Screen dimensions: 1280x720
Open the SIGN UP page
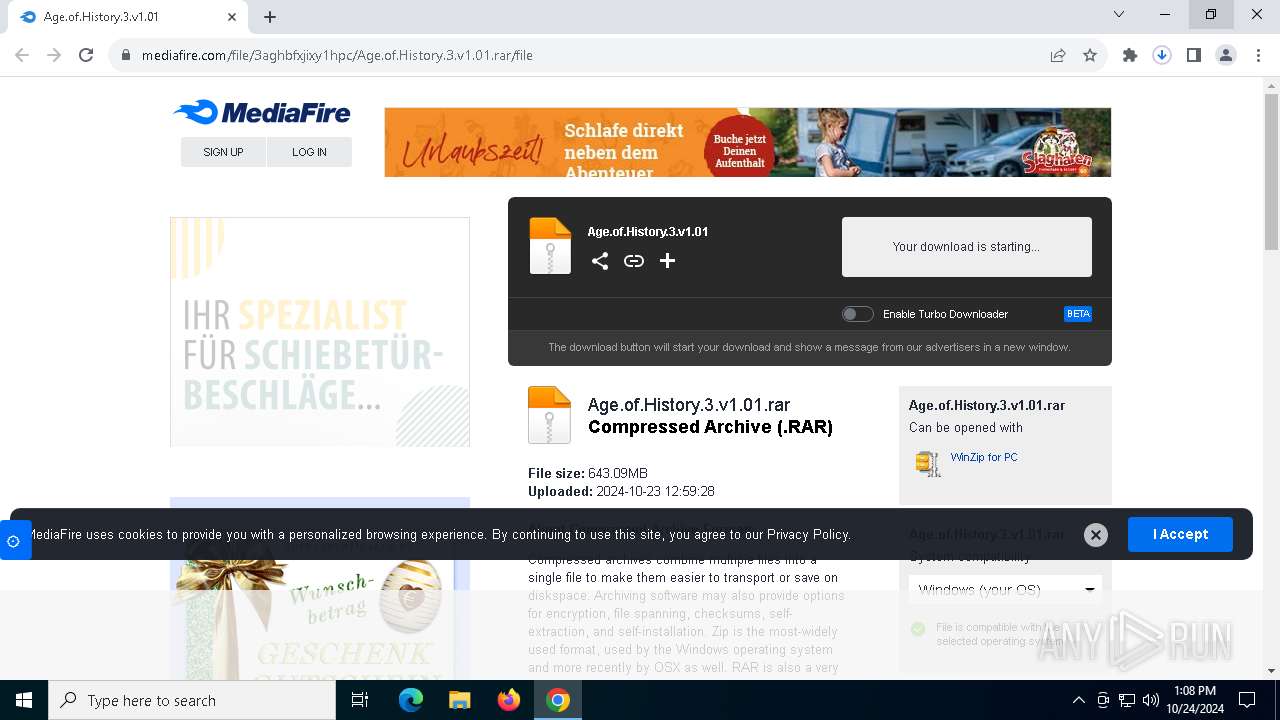click(223, 152)
